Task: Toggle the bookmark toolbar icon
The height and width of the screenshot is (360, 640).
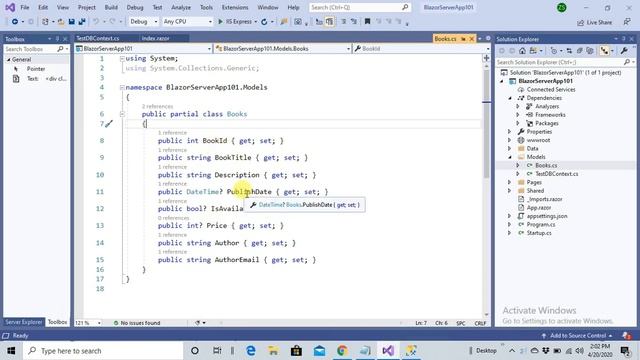Action: coord(367,22)
